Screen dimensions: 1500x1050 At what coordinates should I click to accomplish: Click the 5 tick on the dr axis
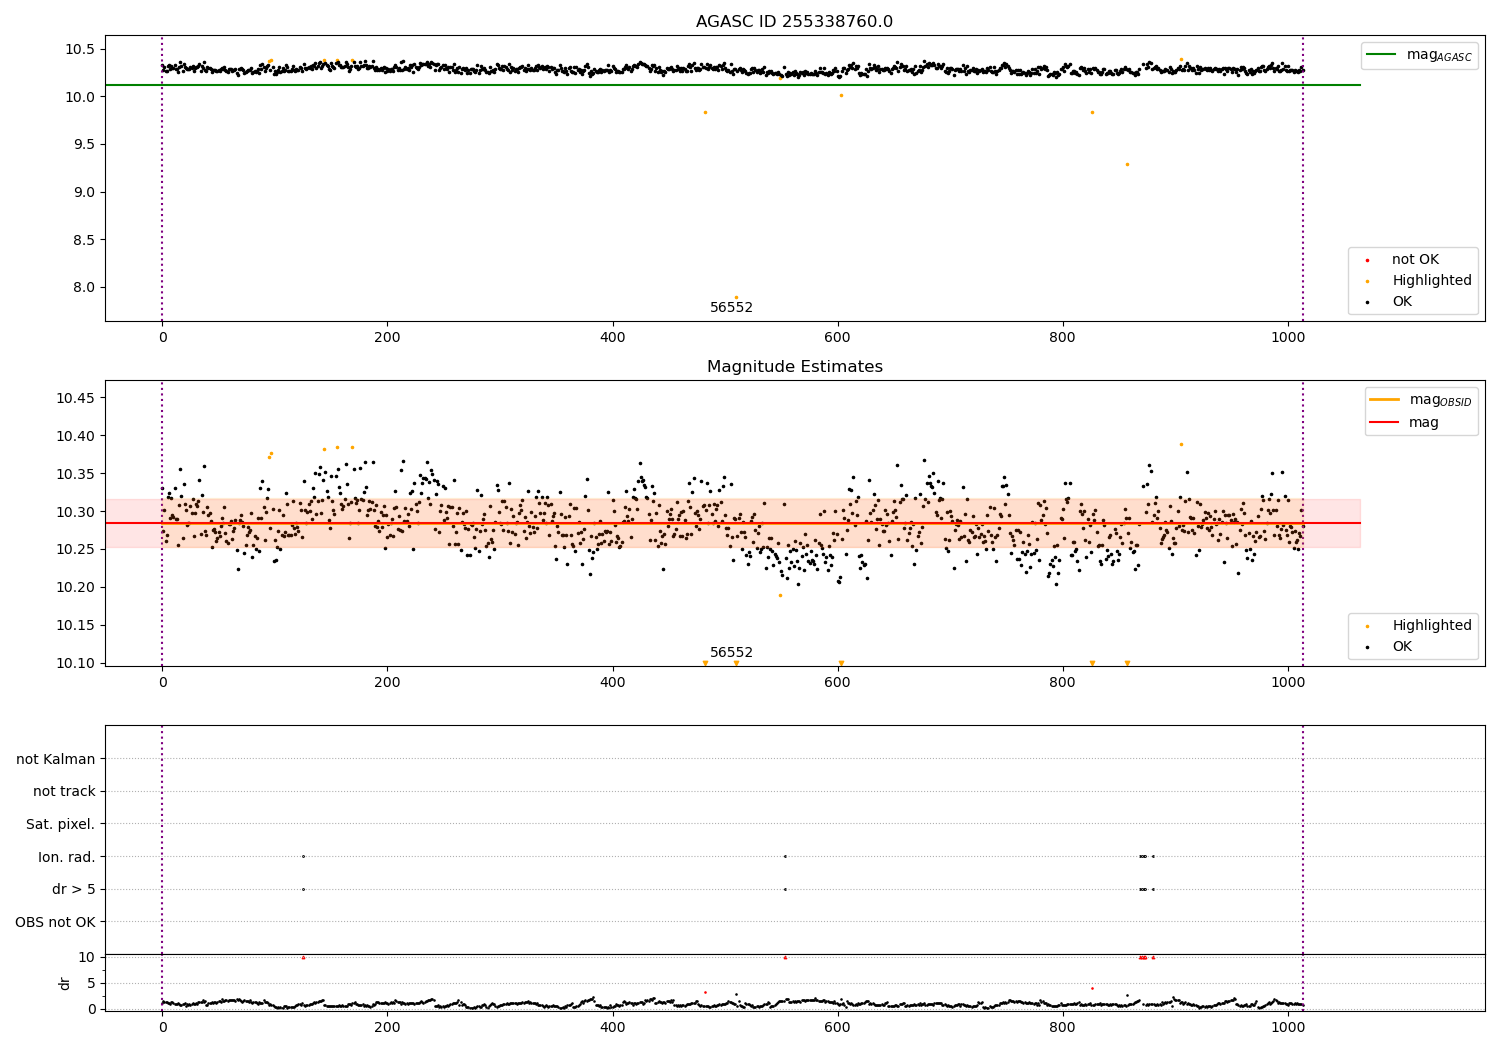[91, 983]
